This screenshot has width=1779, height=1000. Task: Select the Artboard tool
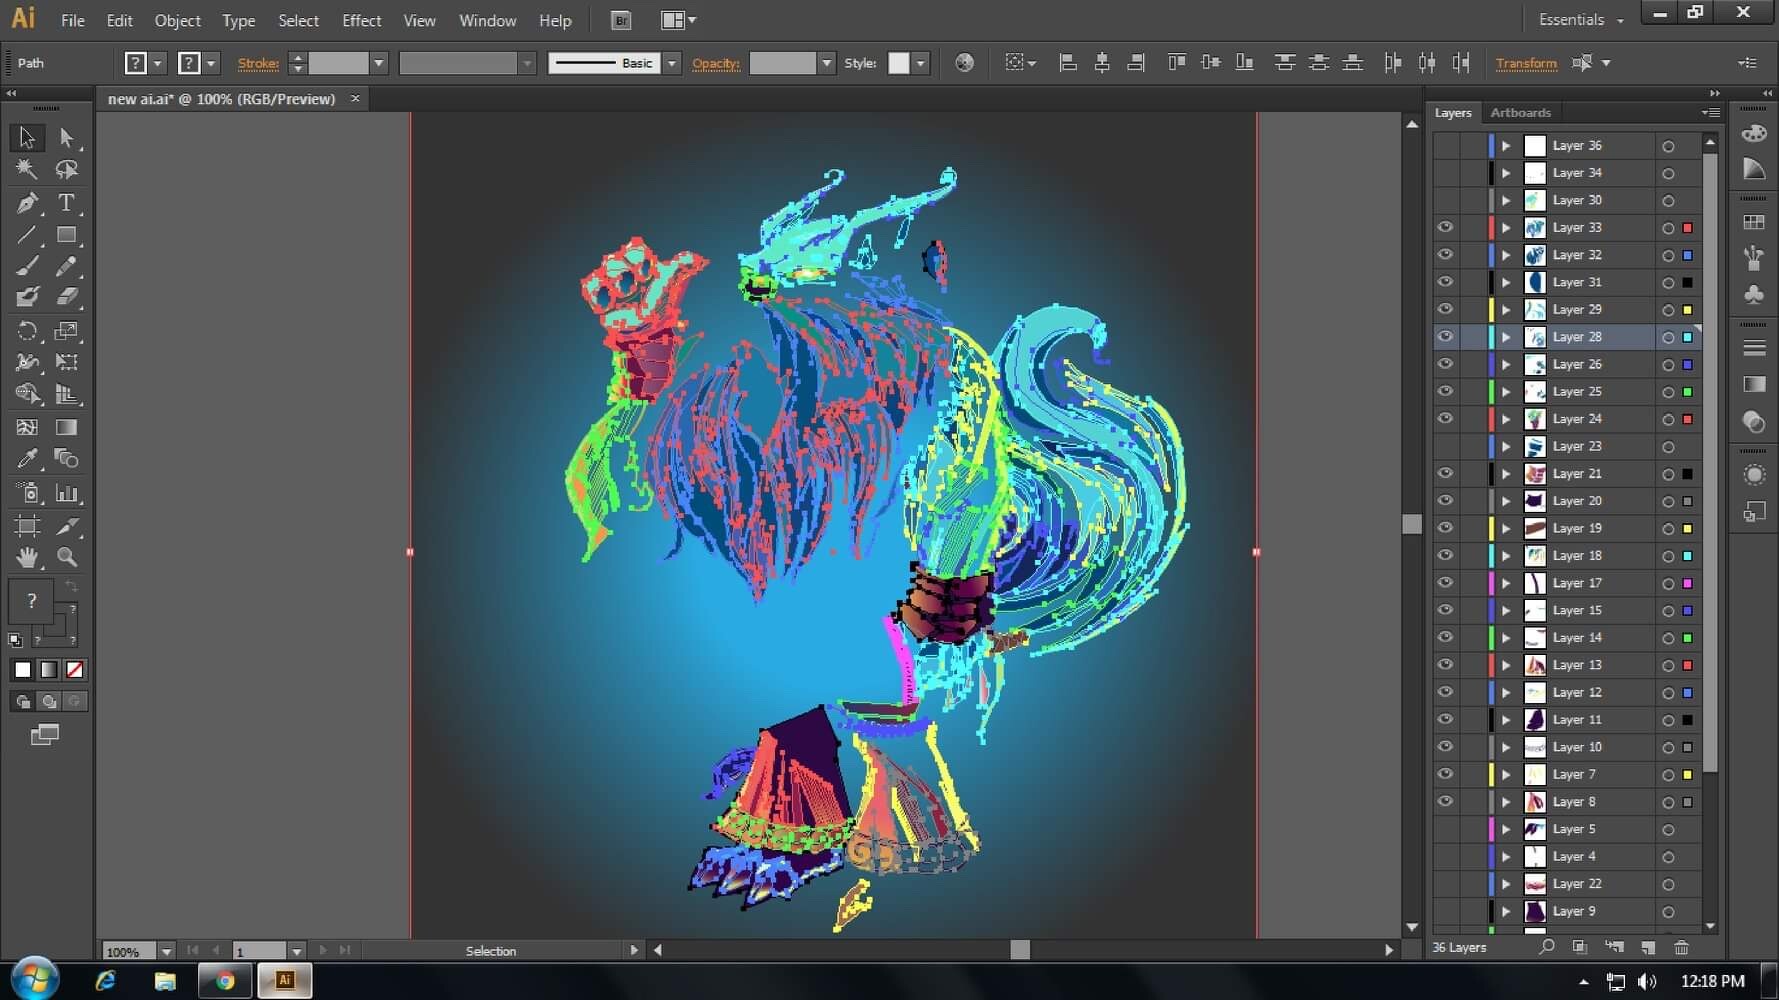click(x=27, y=525)
